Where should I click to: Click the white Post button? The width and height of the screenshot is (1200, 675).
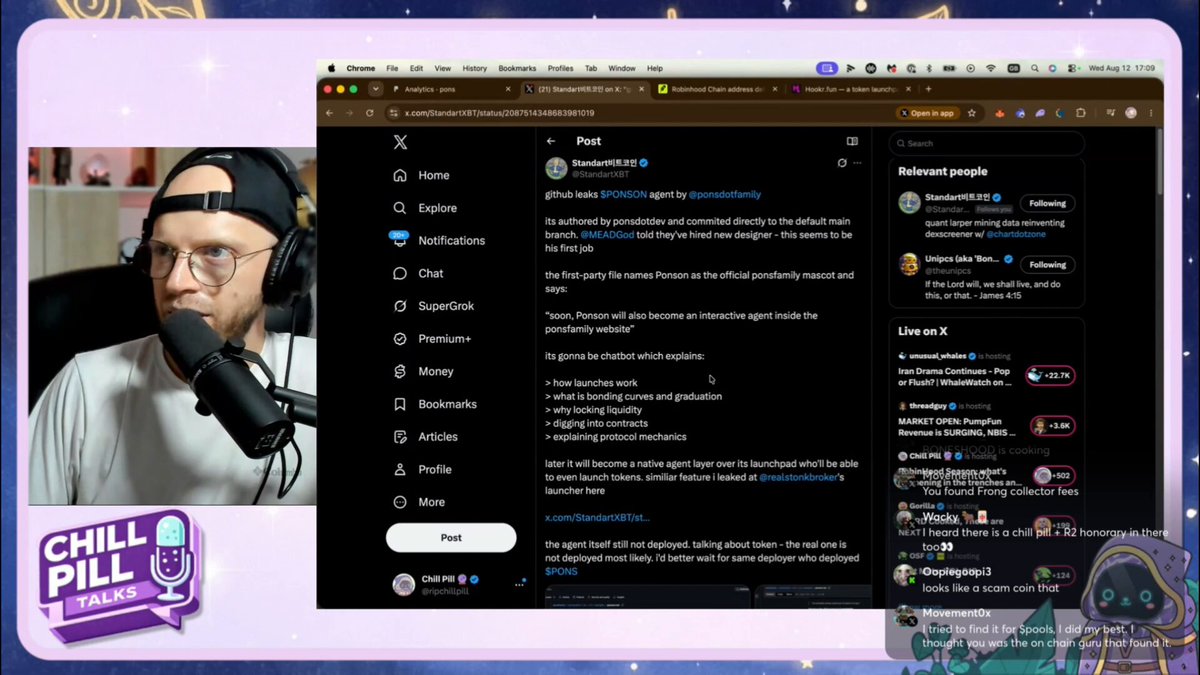pos(451,538)
